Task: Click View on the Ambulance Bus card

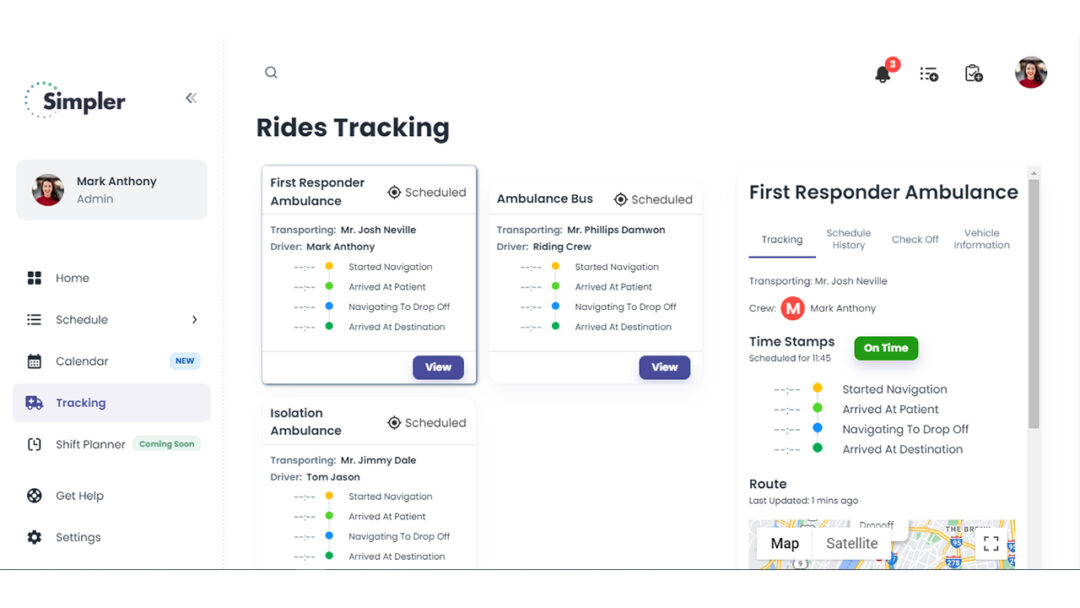Action: pyautogui.click(x=664, y=368)
